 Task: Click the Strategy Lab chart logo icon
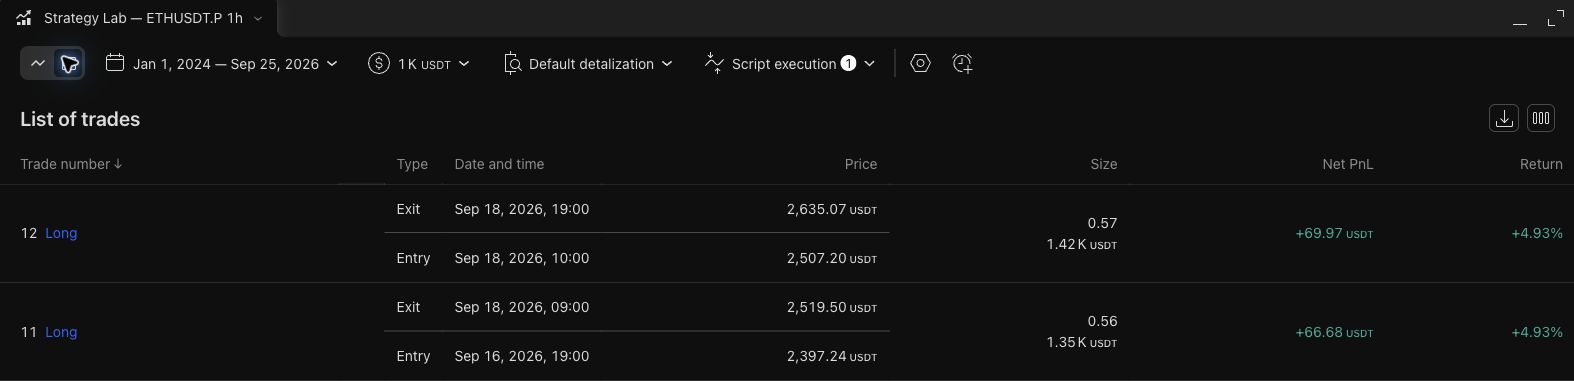click(x=24, y=18)
